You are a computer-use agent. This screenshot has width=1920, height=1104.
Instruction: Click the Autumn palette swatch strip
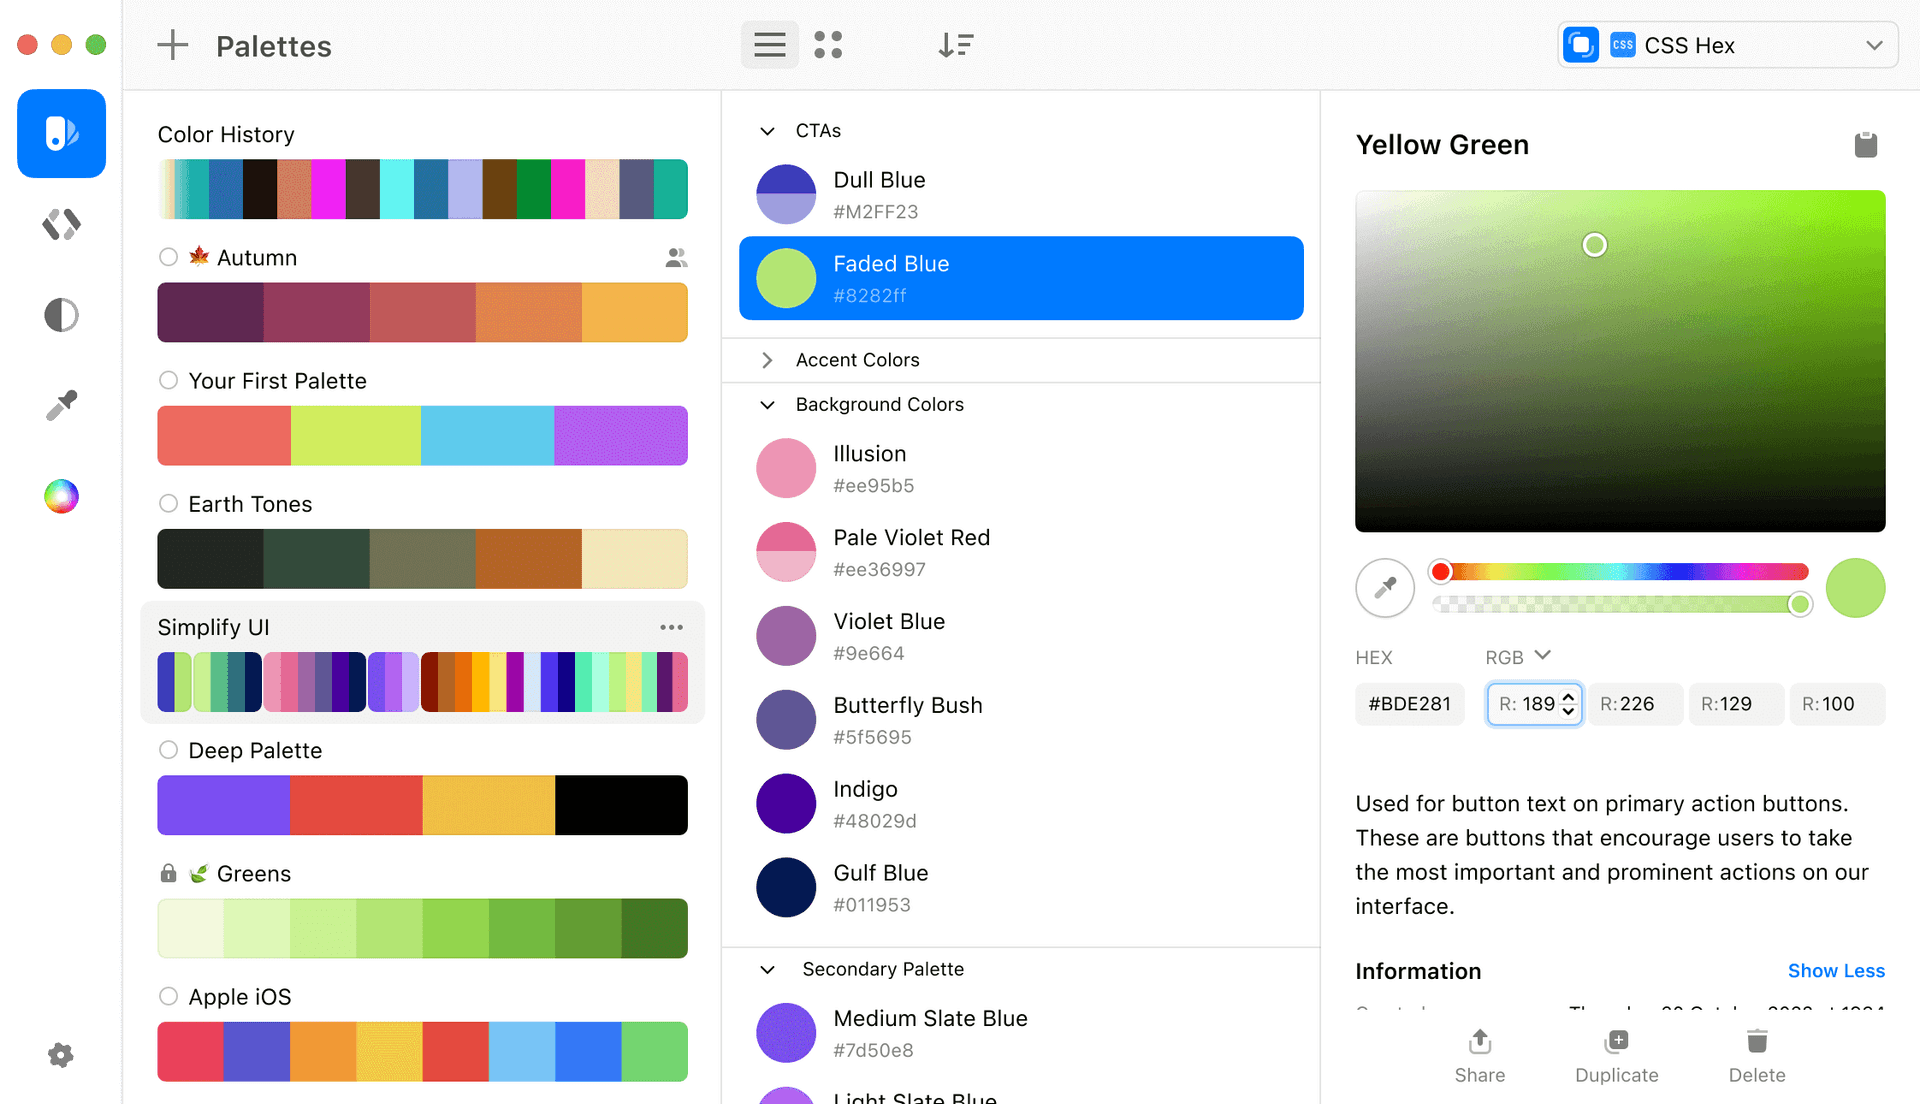422,312
